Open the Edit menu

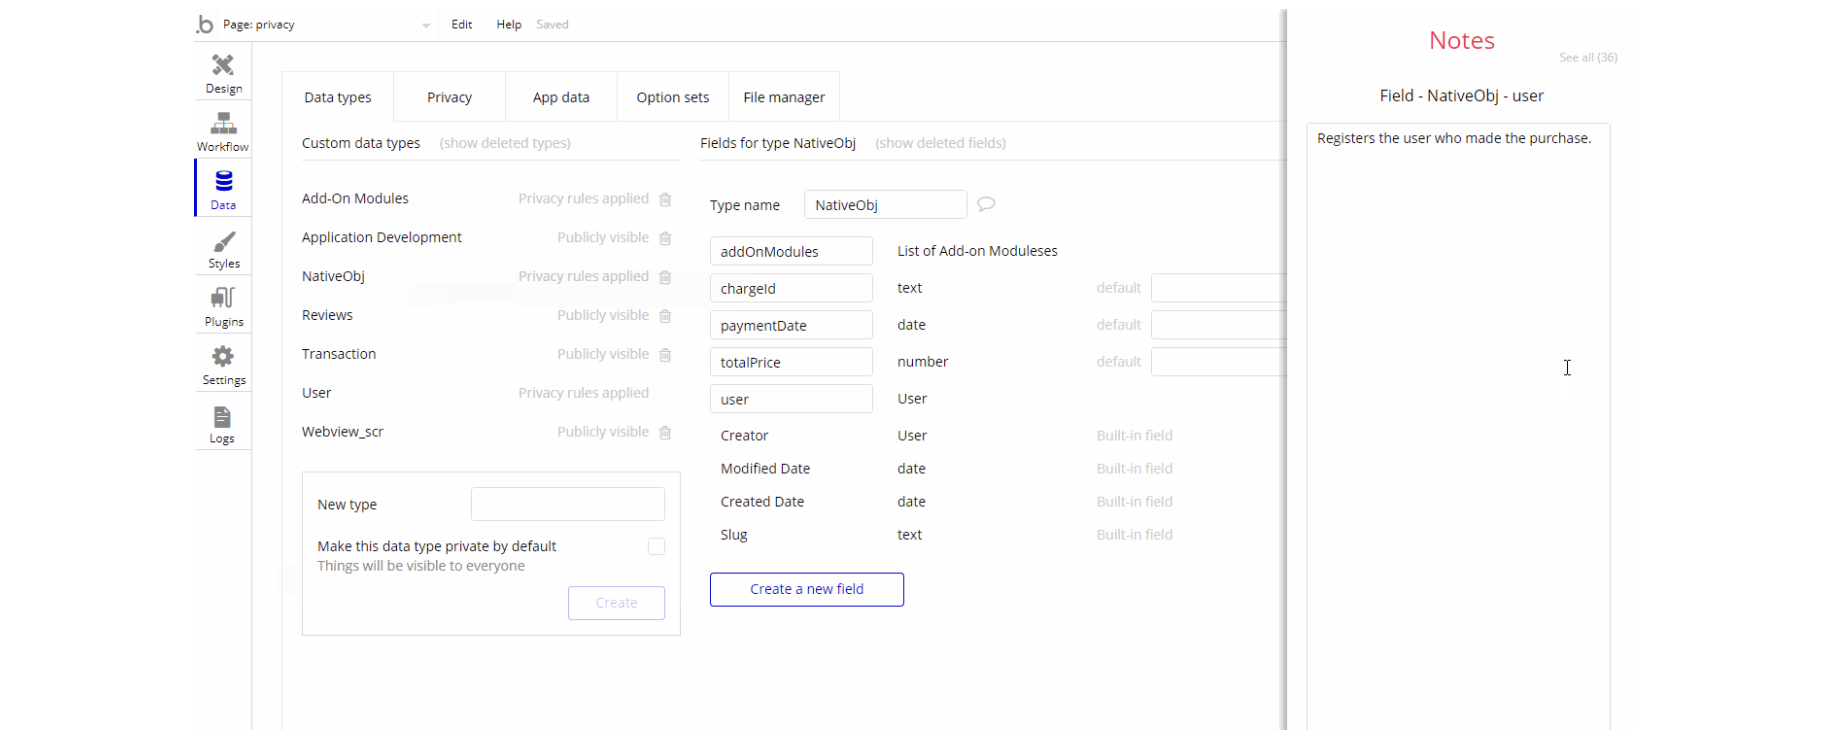461,24
